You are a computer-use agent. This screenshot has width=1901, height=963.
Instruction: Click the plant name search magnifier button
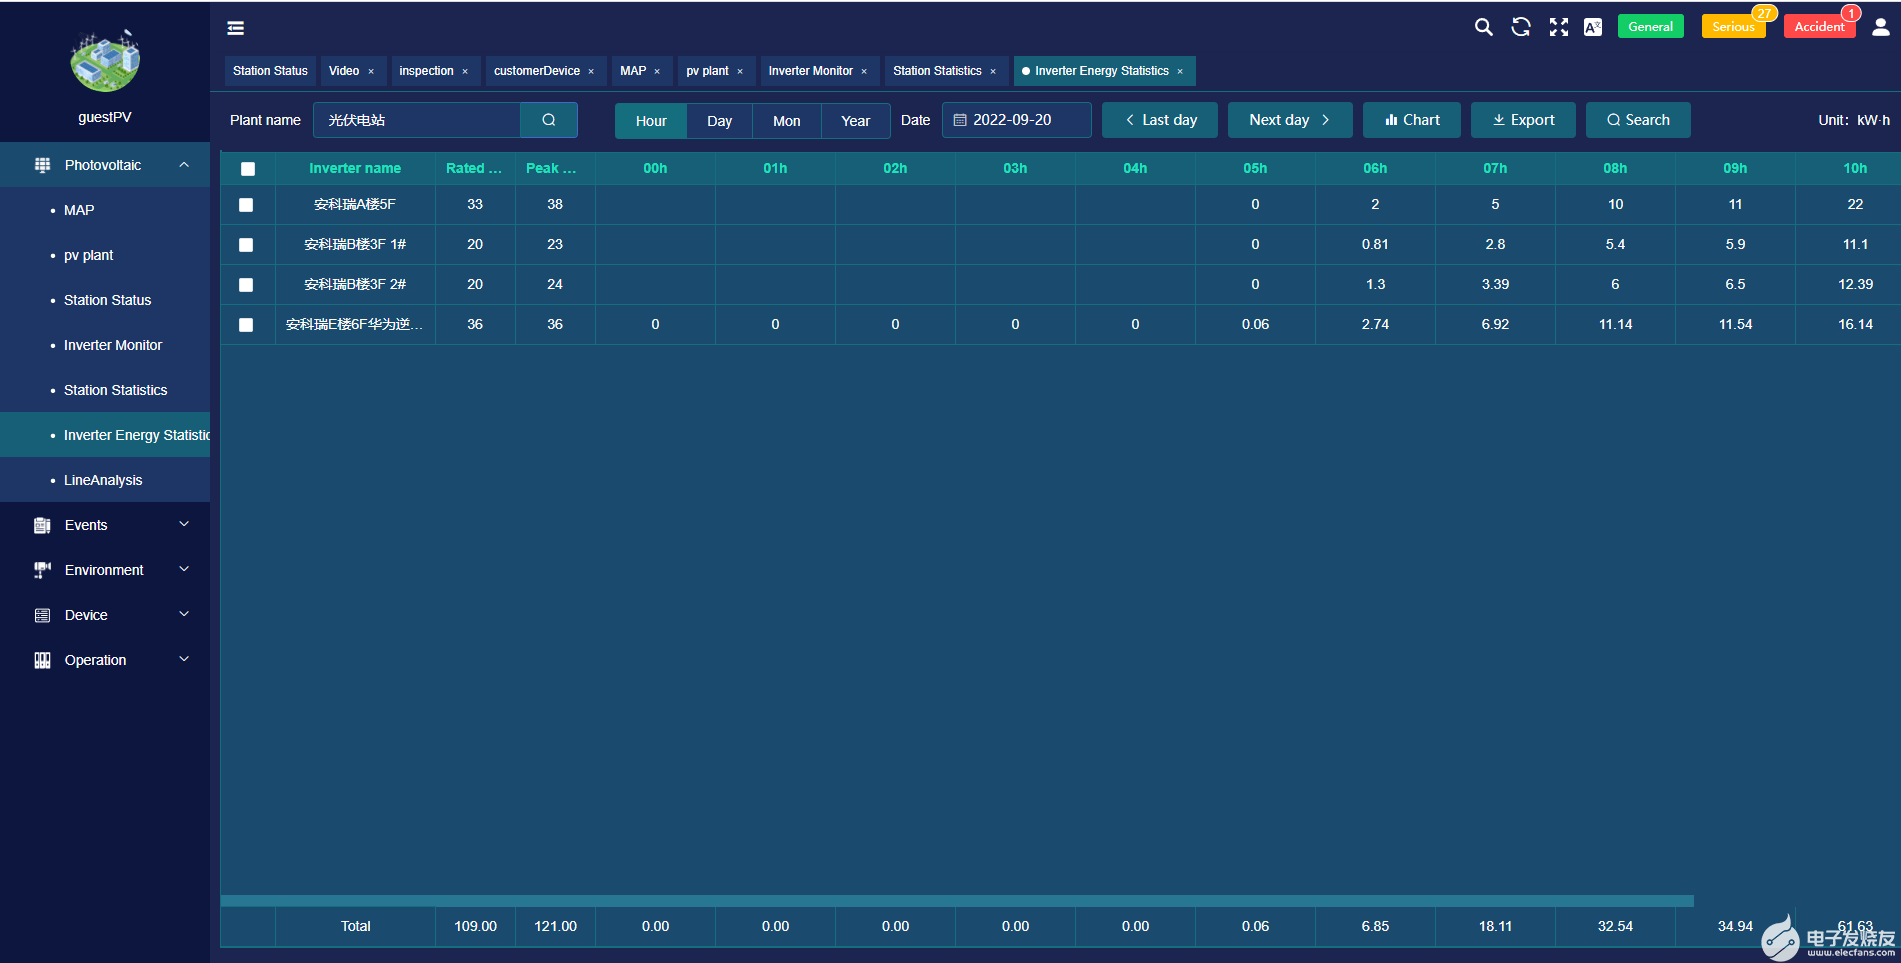[549, 120]
